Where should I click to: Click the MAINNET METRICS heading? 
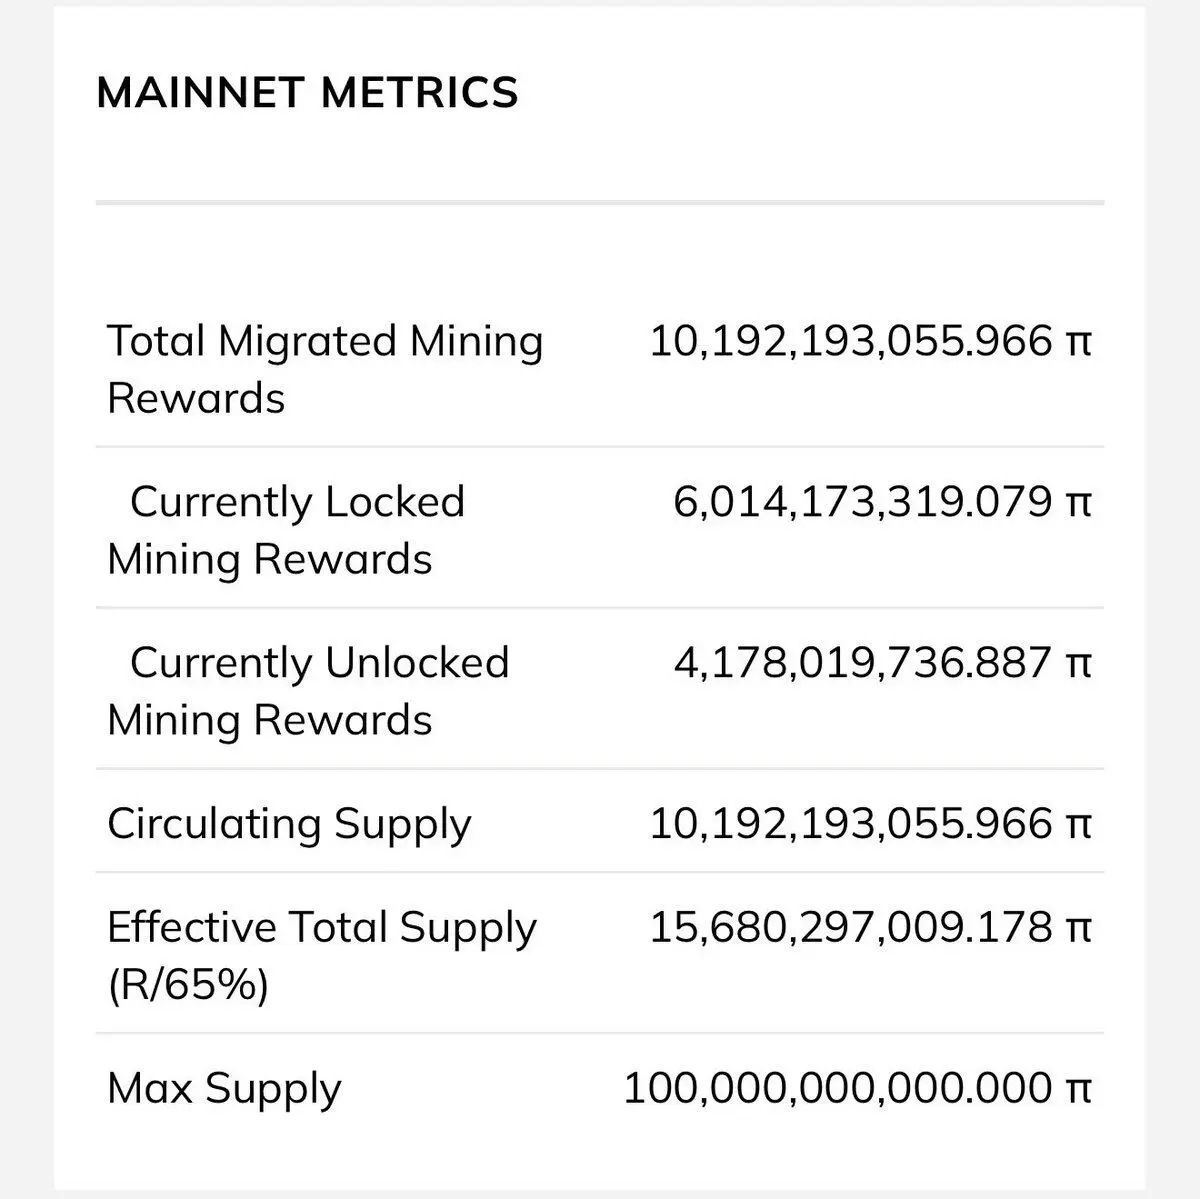click(307, 92)
